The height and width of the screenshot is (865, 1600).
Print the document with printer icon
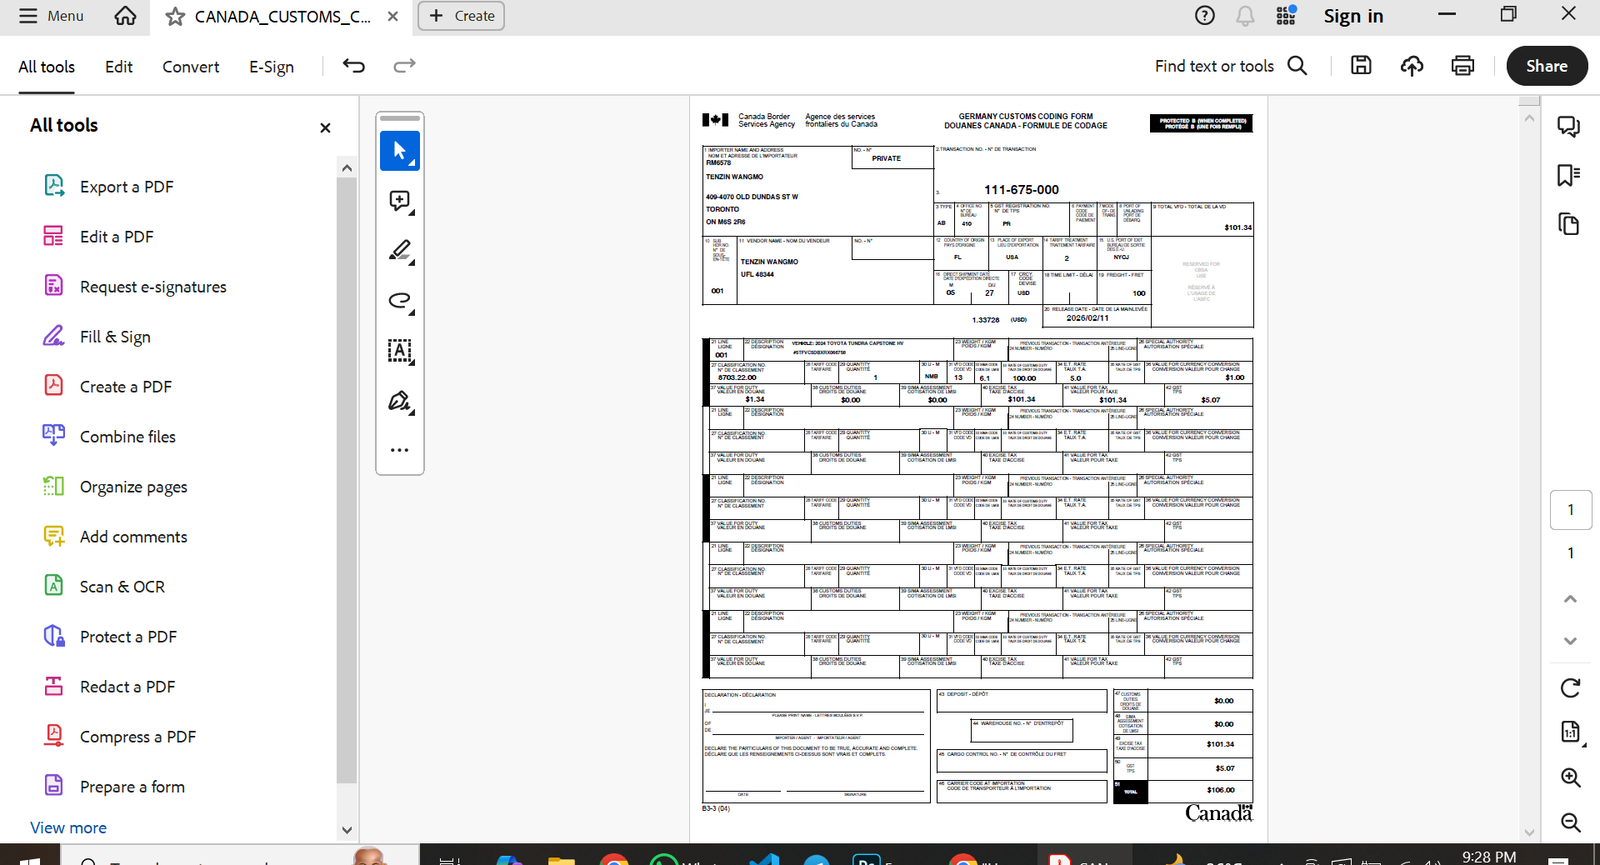tap(1462, 66)
